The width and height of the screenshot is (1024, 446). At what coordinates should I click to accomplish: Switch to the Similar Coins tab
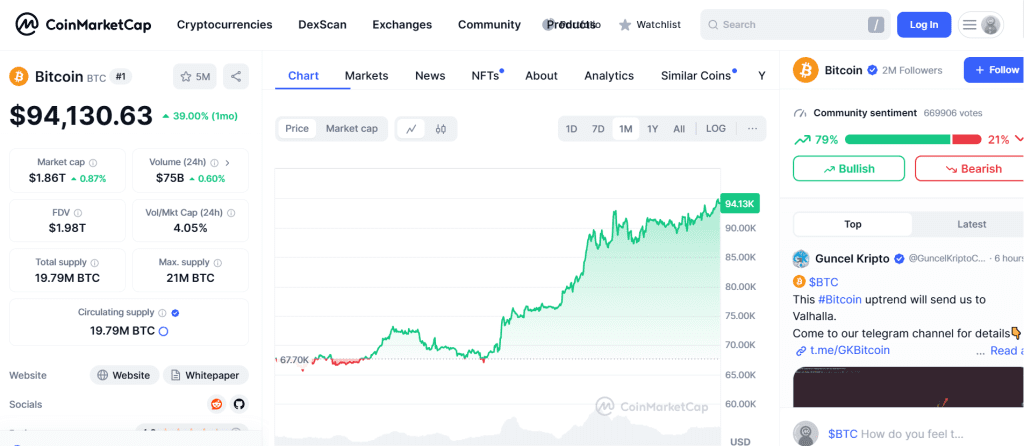coord(696,76)
